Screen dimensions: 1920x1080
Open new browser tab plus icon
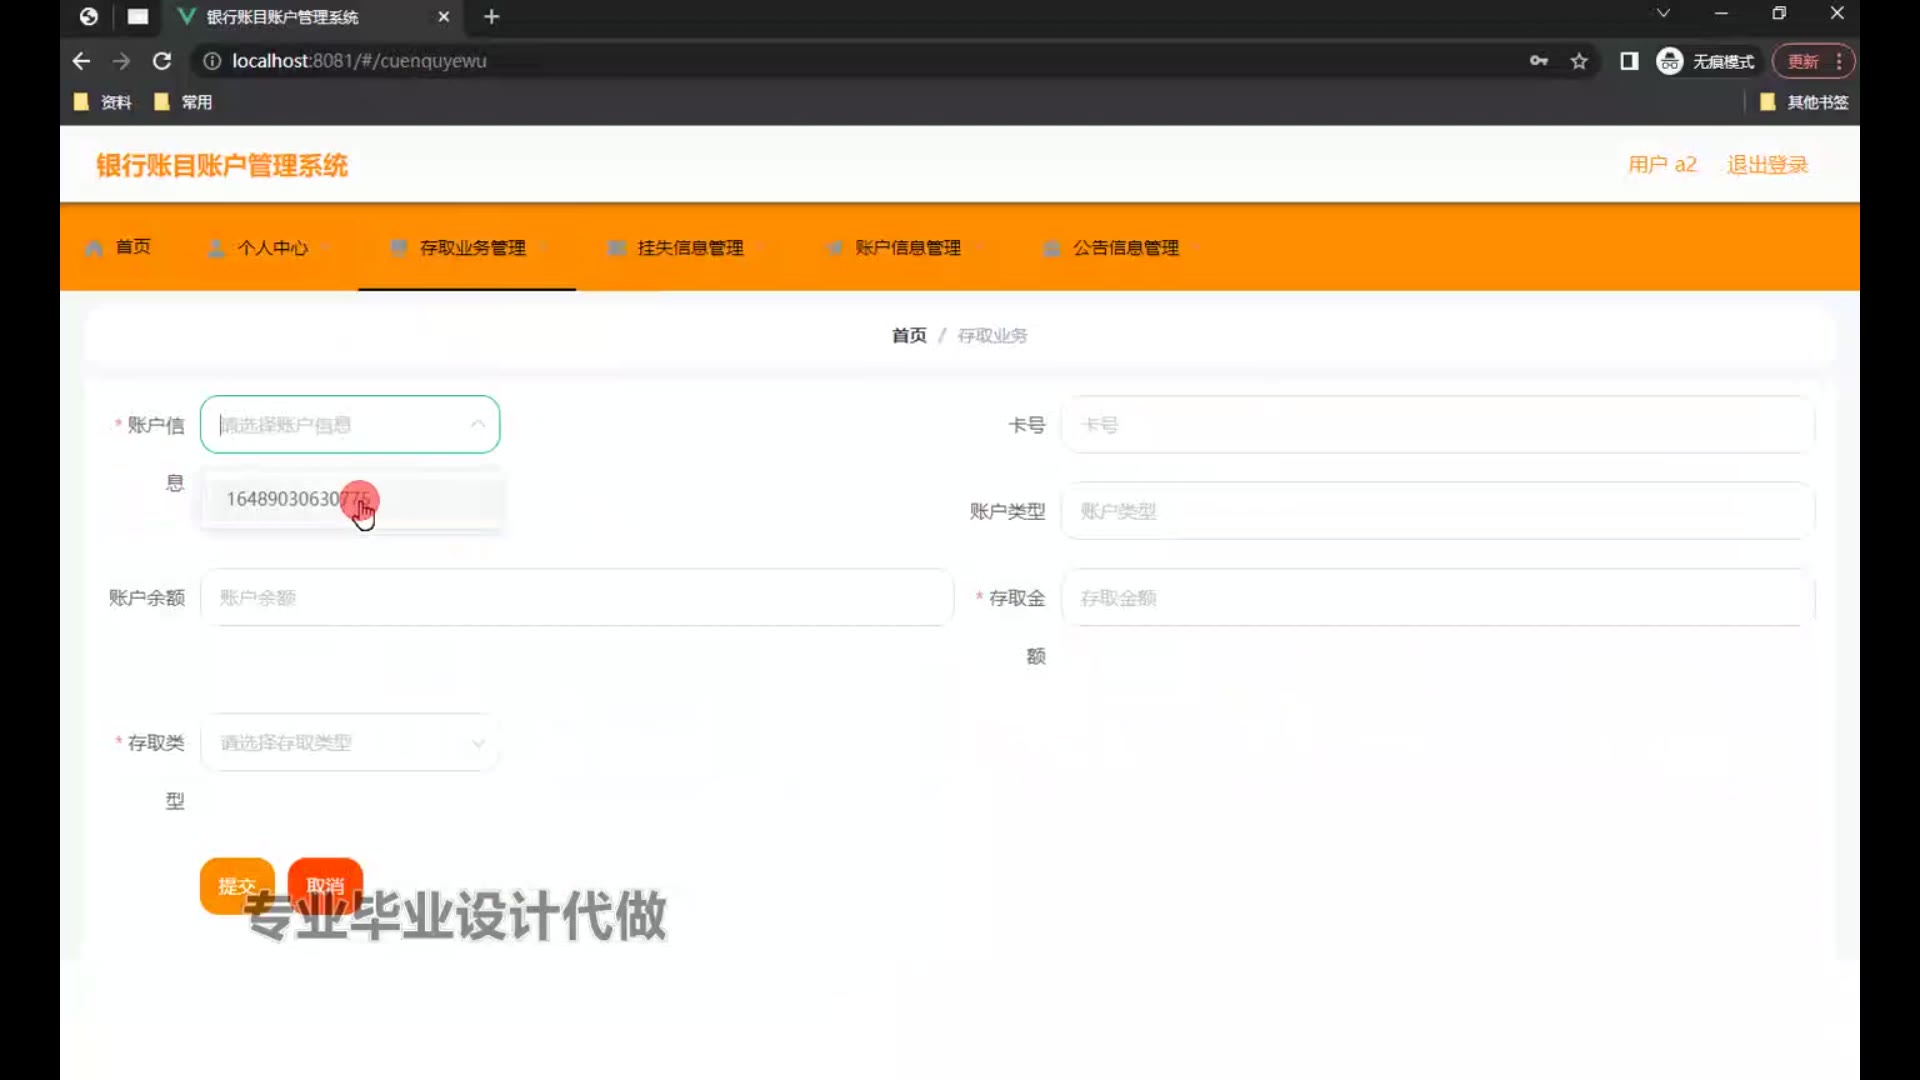(x=491, y=17)
